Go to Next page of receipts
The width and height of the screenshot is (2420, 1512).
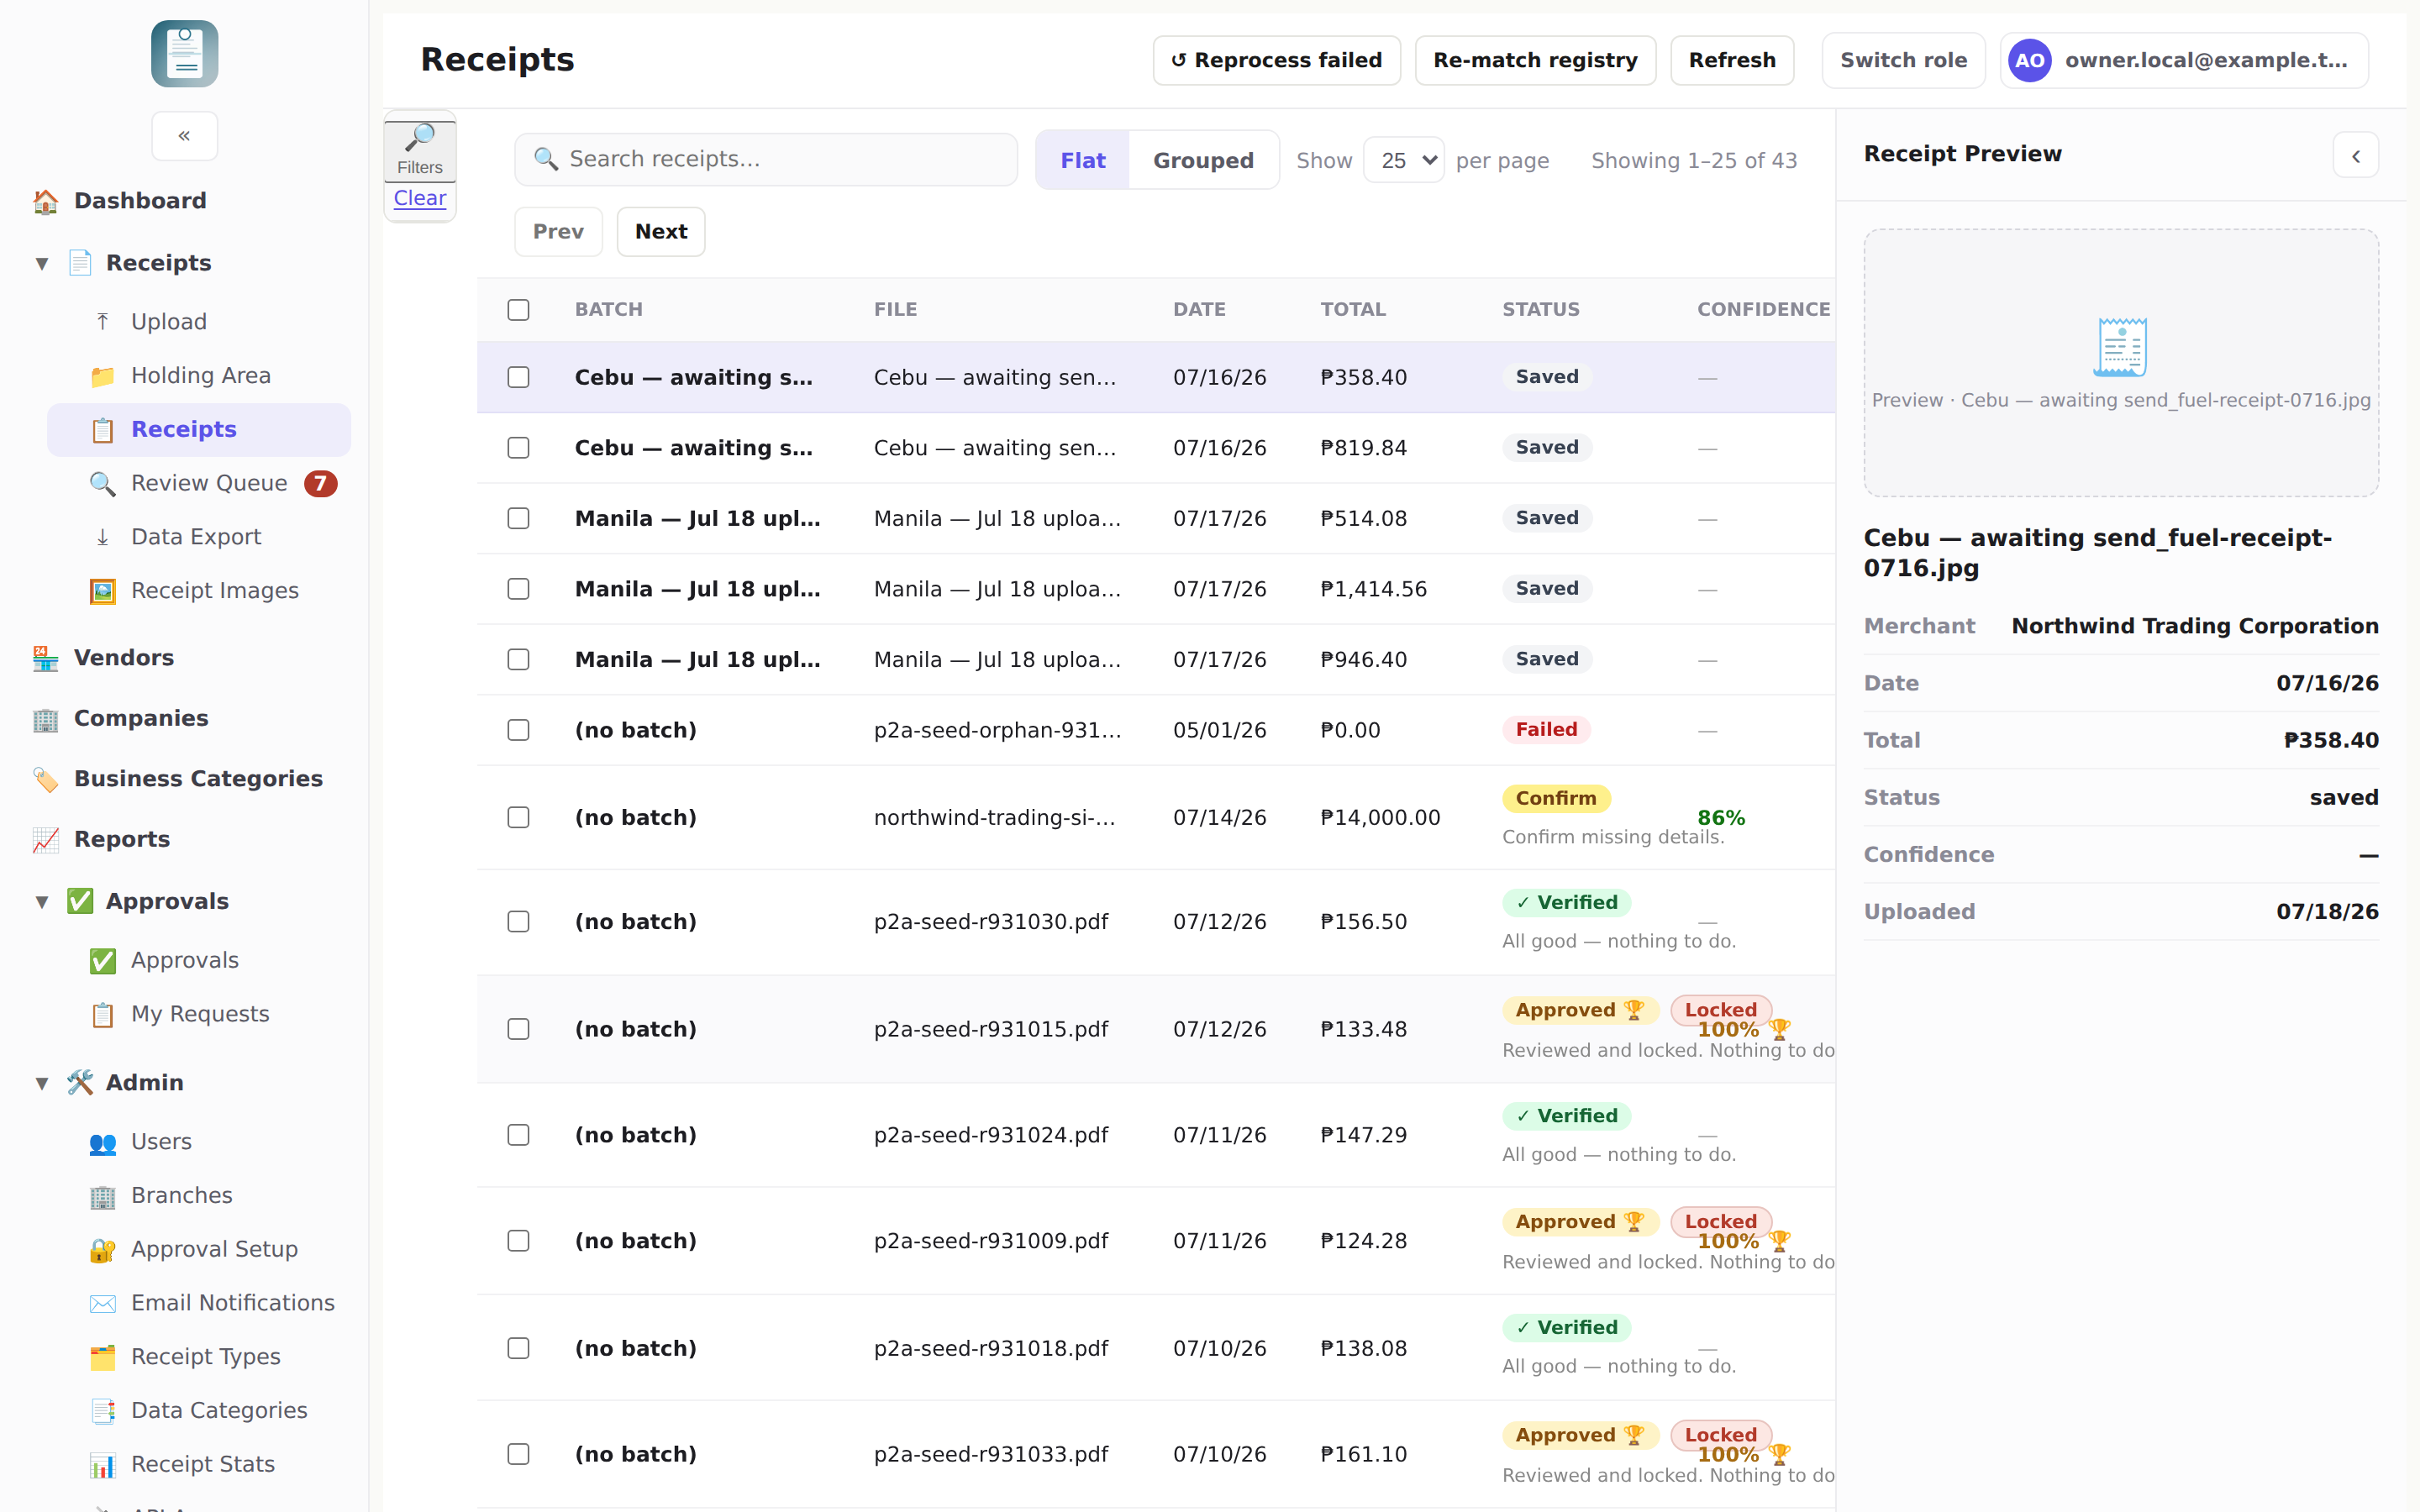661,232
